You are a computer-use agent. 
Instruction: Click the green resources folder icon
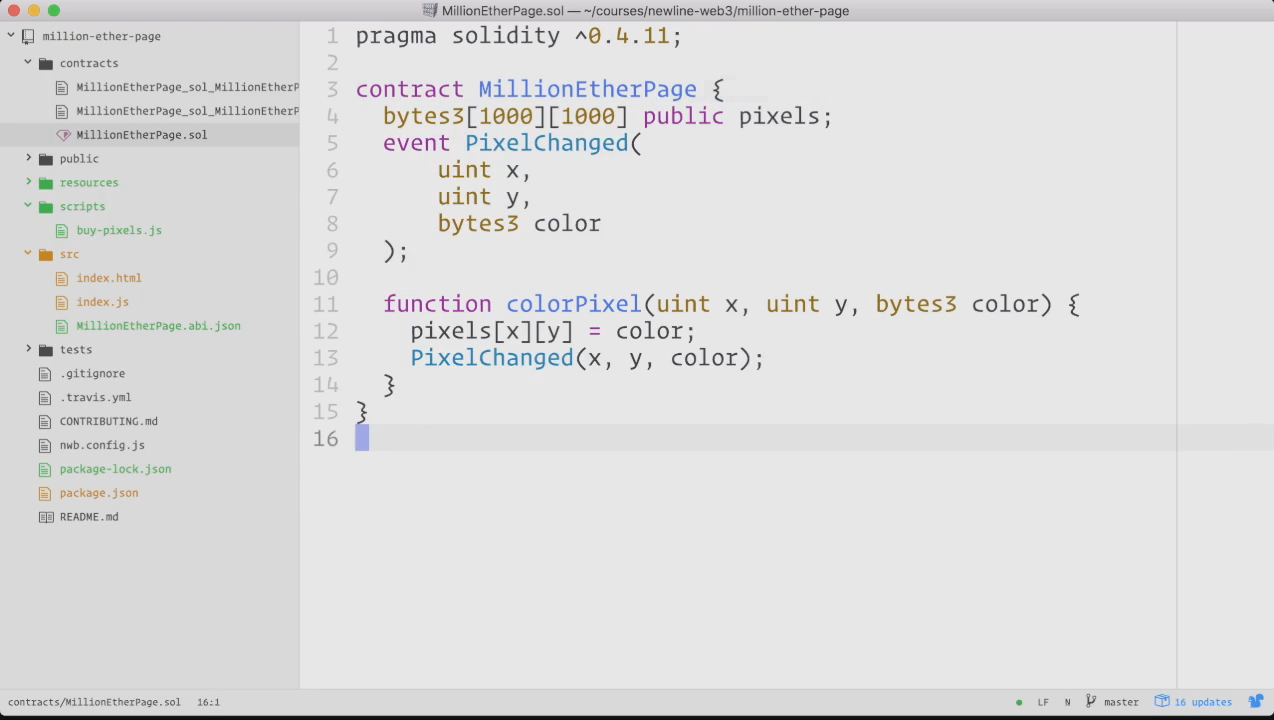(45, 183)
